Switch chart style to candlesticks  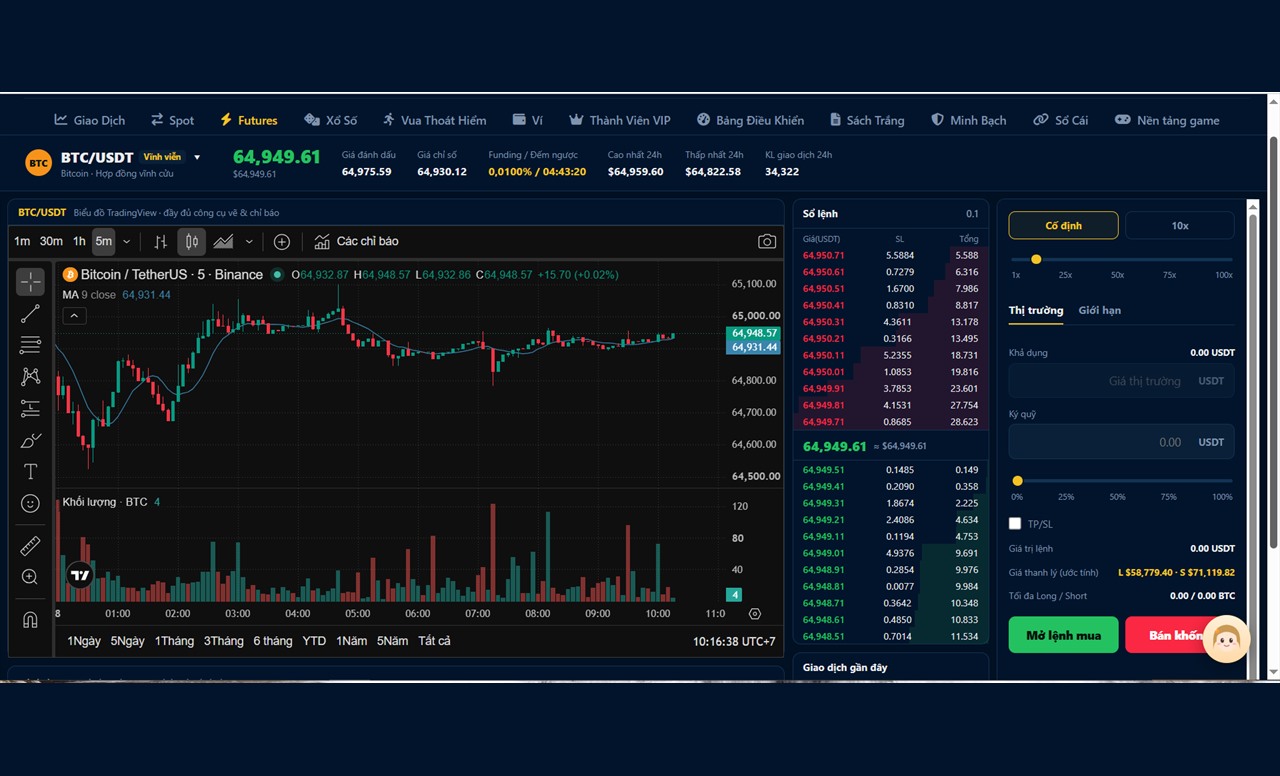click(192, 241)
